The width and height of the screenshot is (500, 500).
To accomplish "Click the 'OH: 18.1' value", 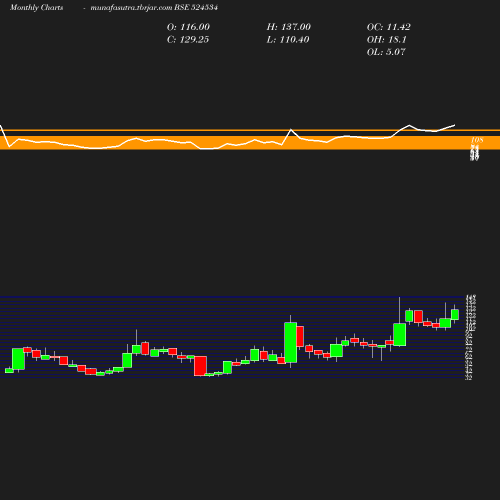I will click(x=387, y=40).
